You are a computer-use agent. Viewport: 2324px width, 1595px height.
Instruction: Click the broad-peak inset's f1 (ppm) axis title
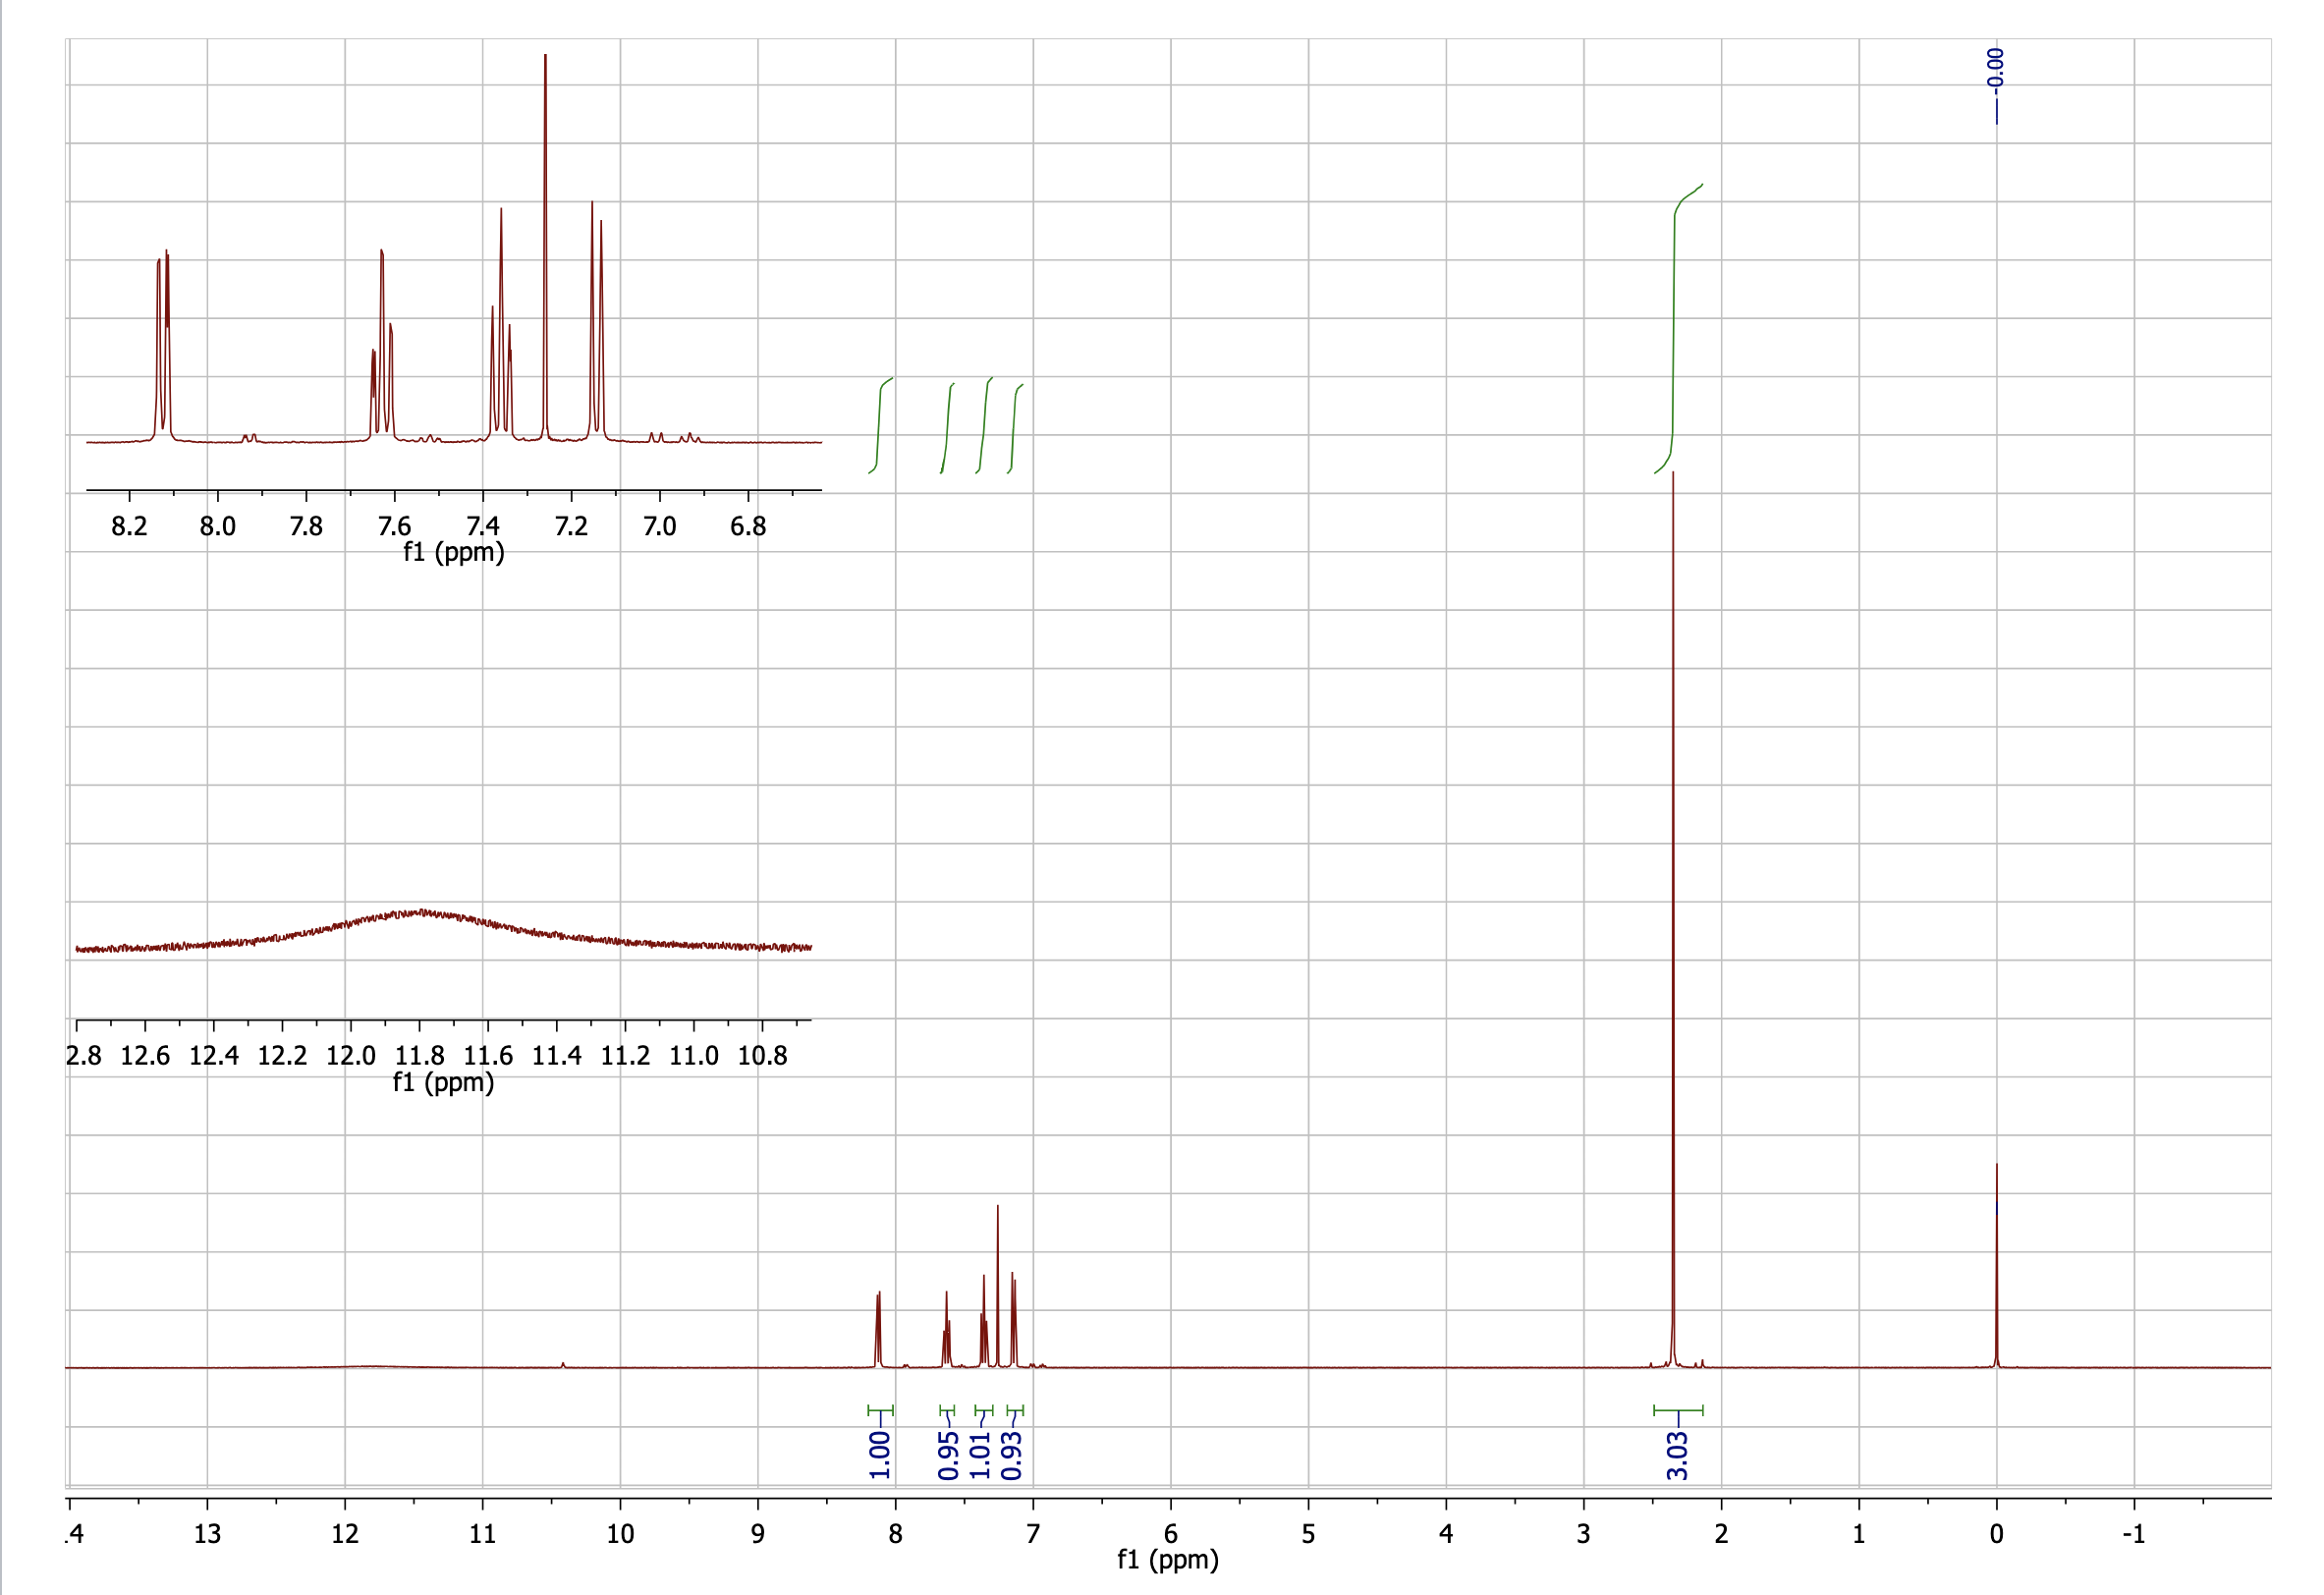coord(443,1082)
